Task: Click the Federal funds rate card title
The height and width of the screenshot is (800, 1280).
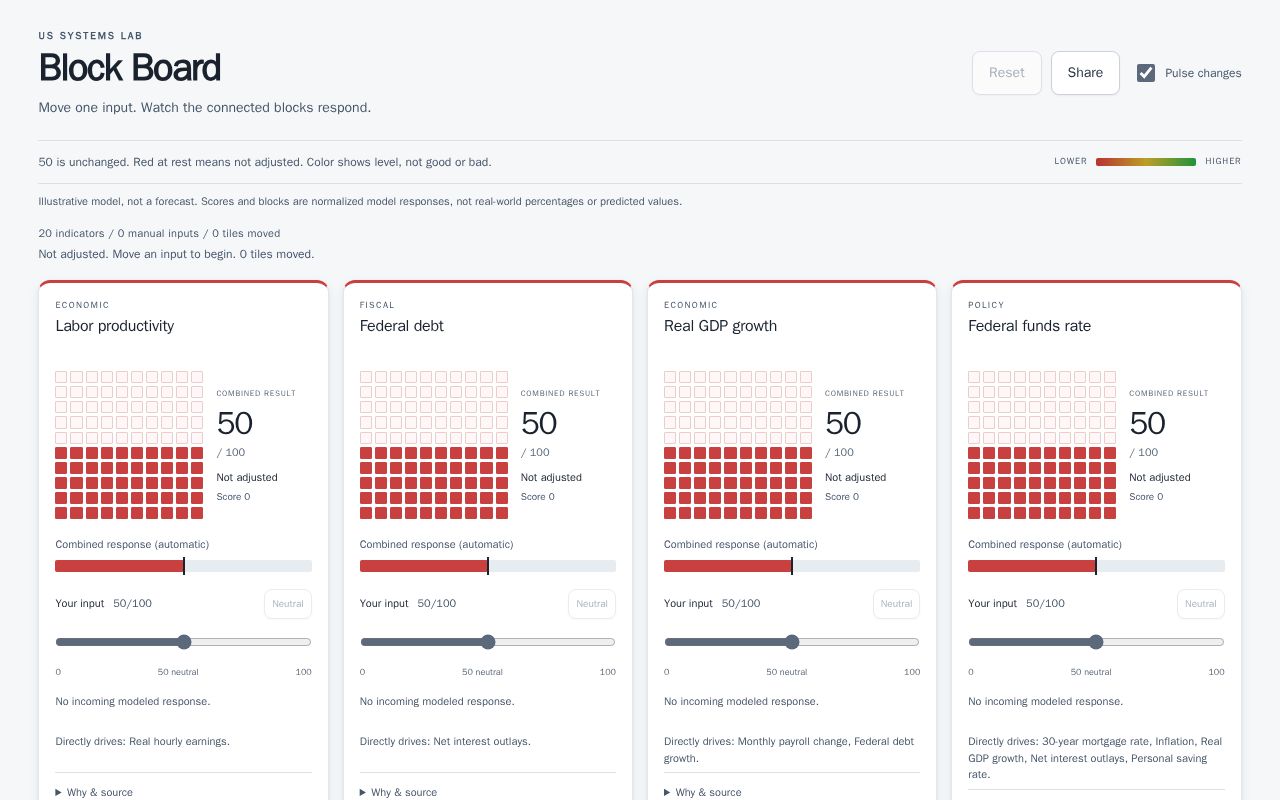Action: click(1029, 326)
